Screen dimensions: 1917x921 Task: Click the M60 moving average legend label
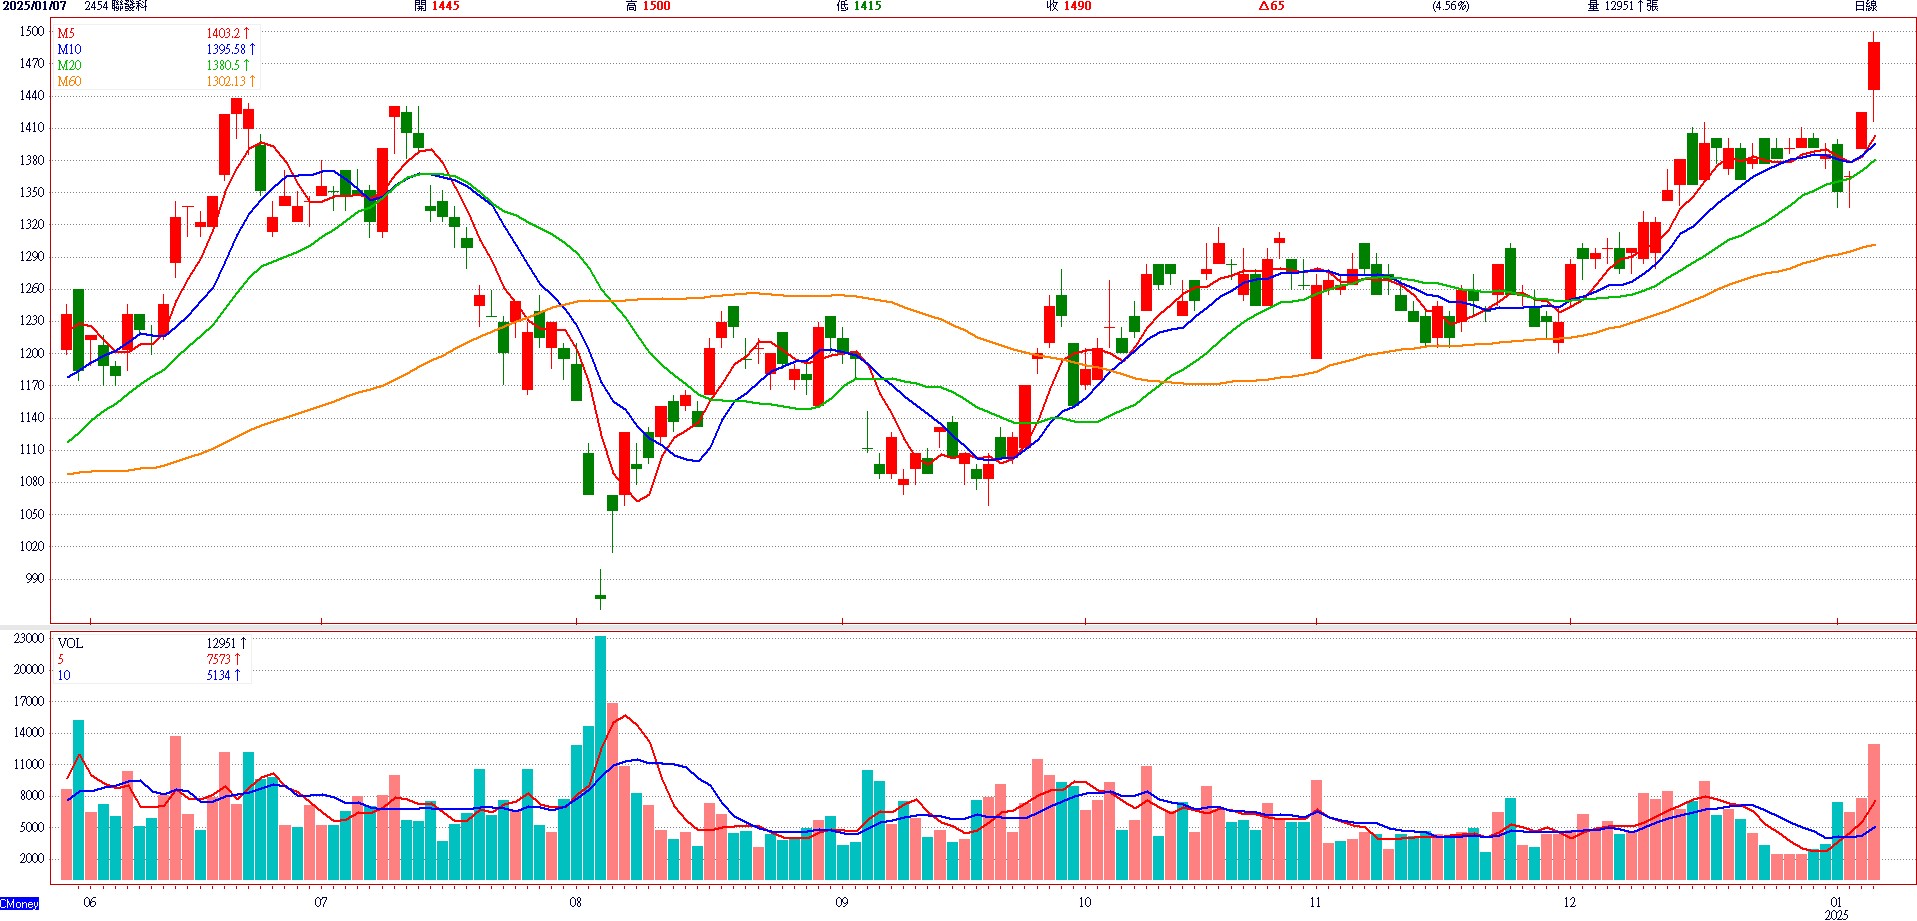click(x=69, y=81)
